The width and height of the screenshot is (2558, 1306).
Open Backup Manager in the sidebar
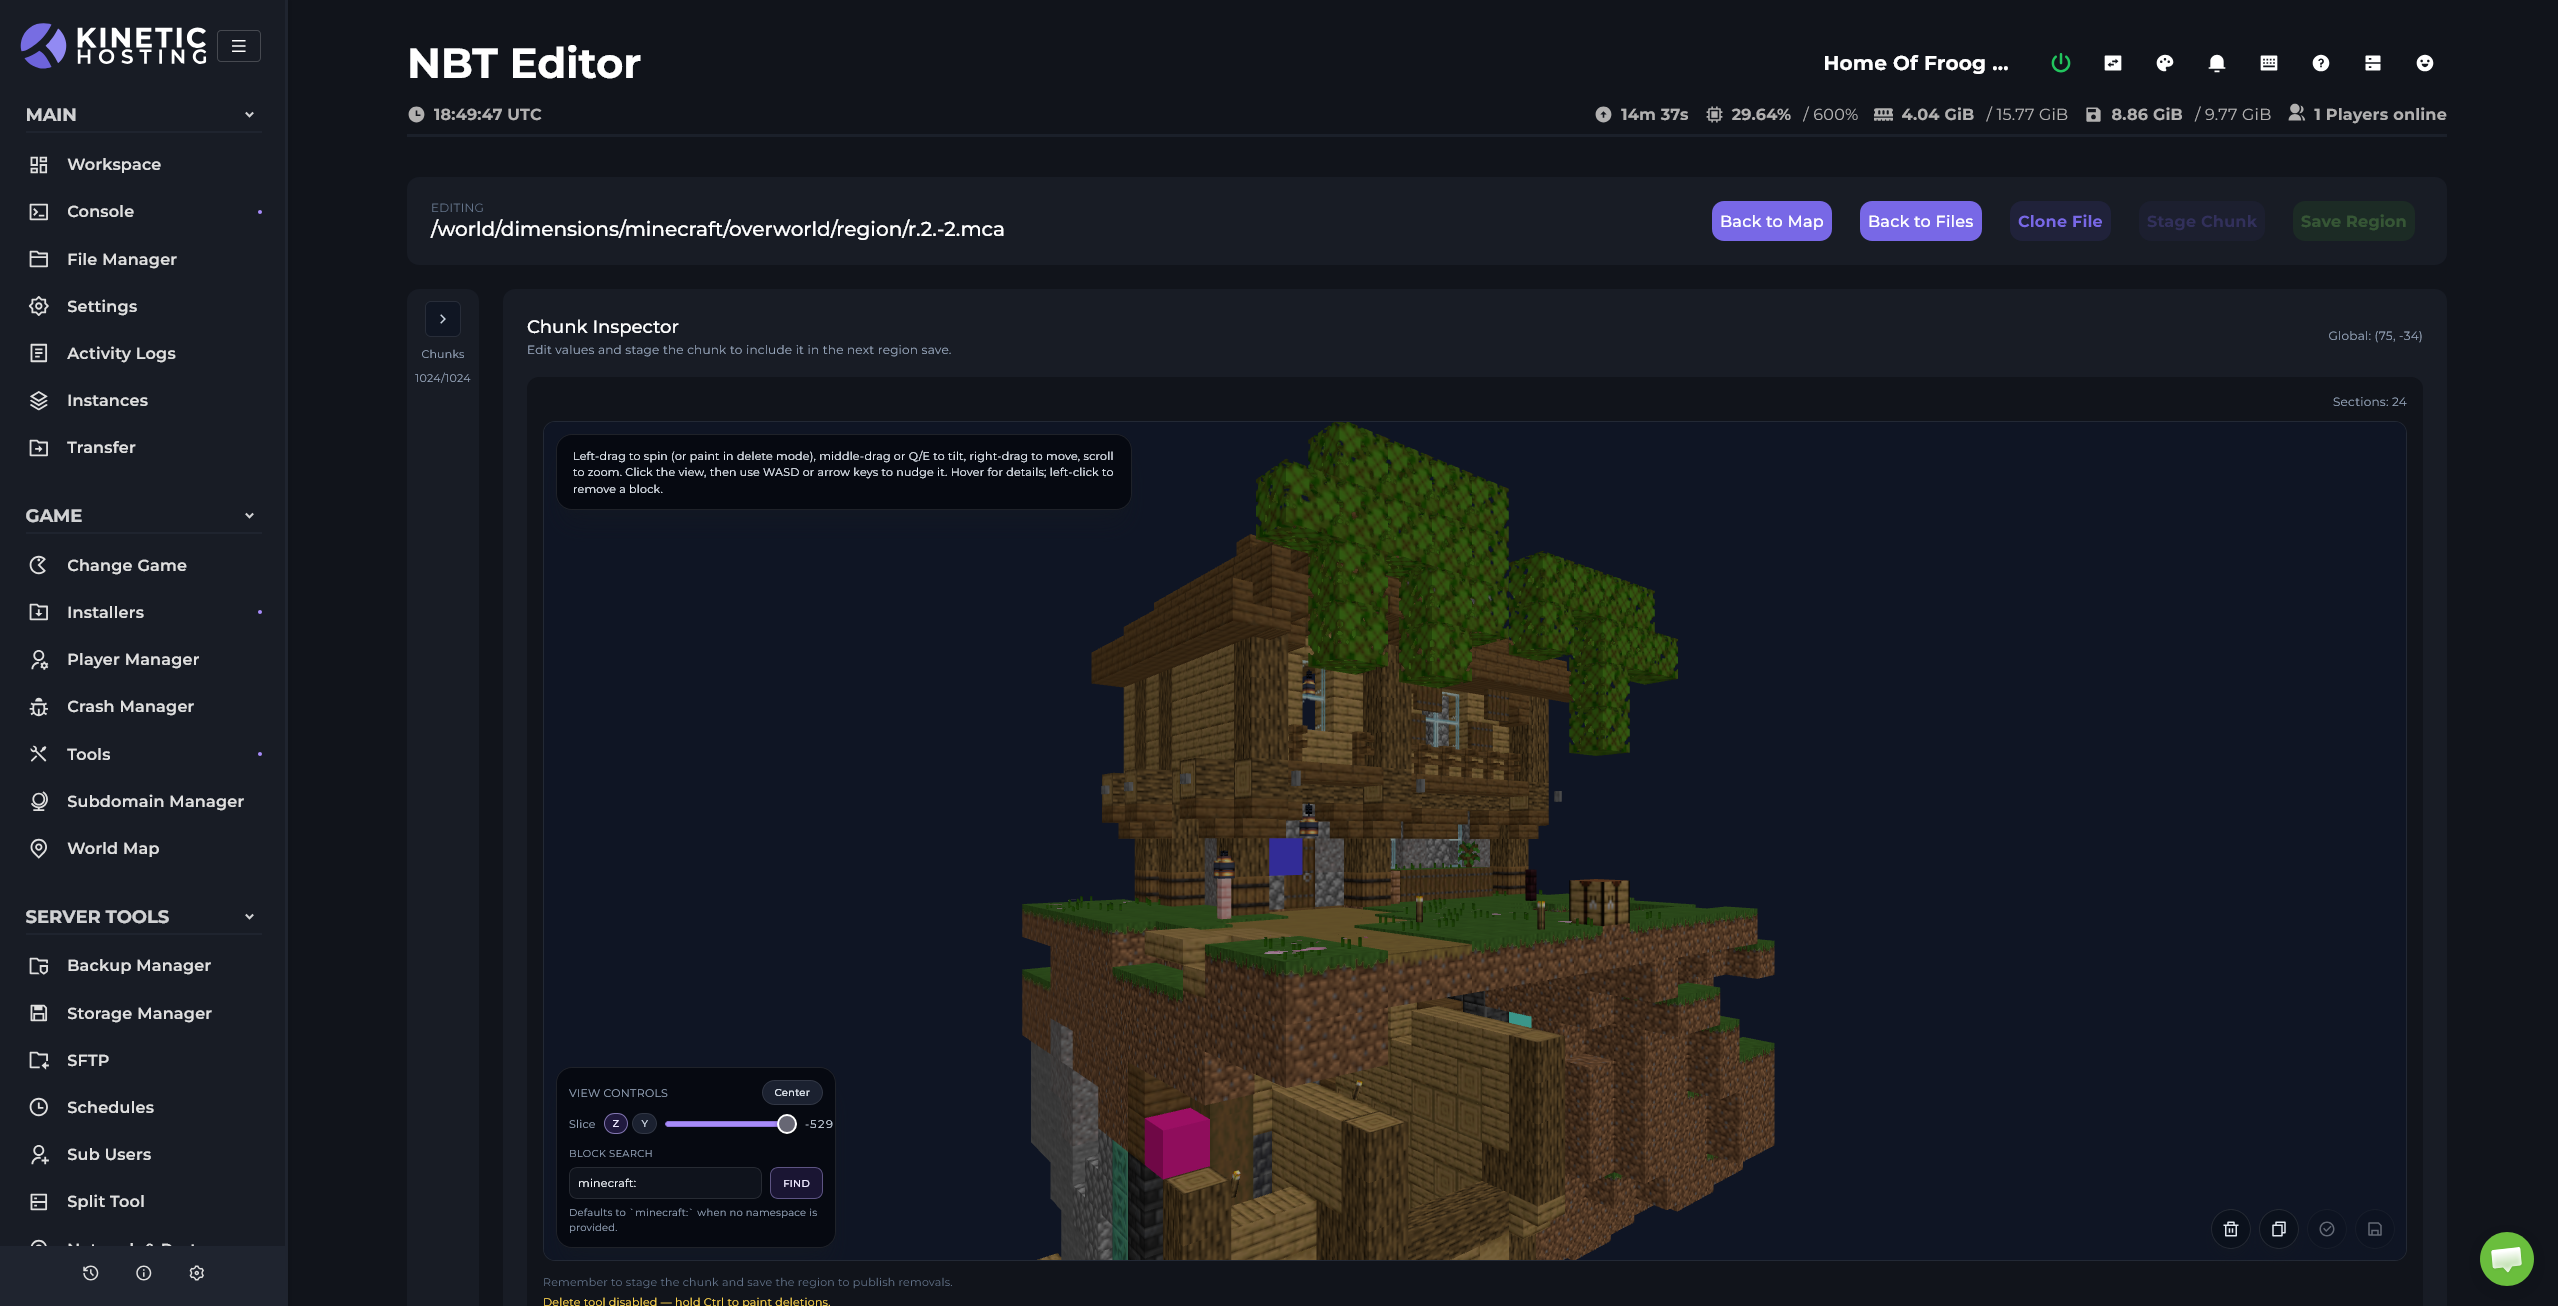142,965
